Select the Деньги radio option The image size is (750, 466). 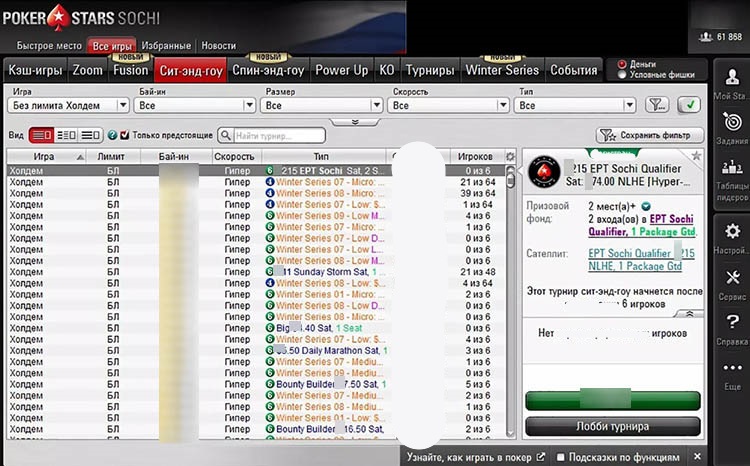[x=622, y=64]
